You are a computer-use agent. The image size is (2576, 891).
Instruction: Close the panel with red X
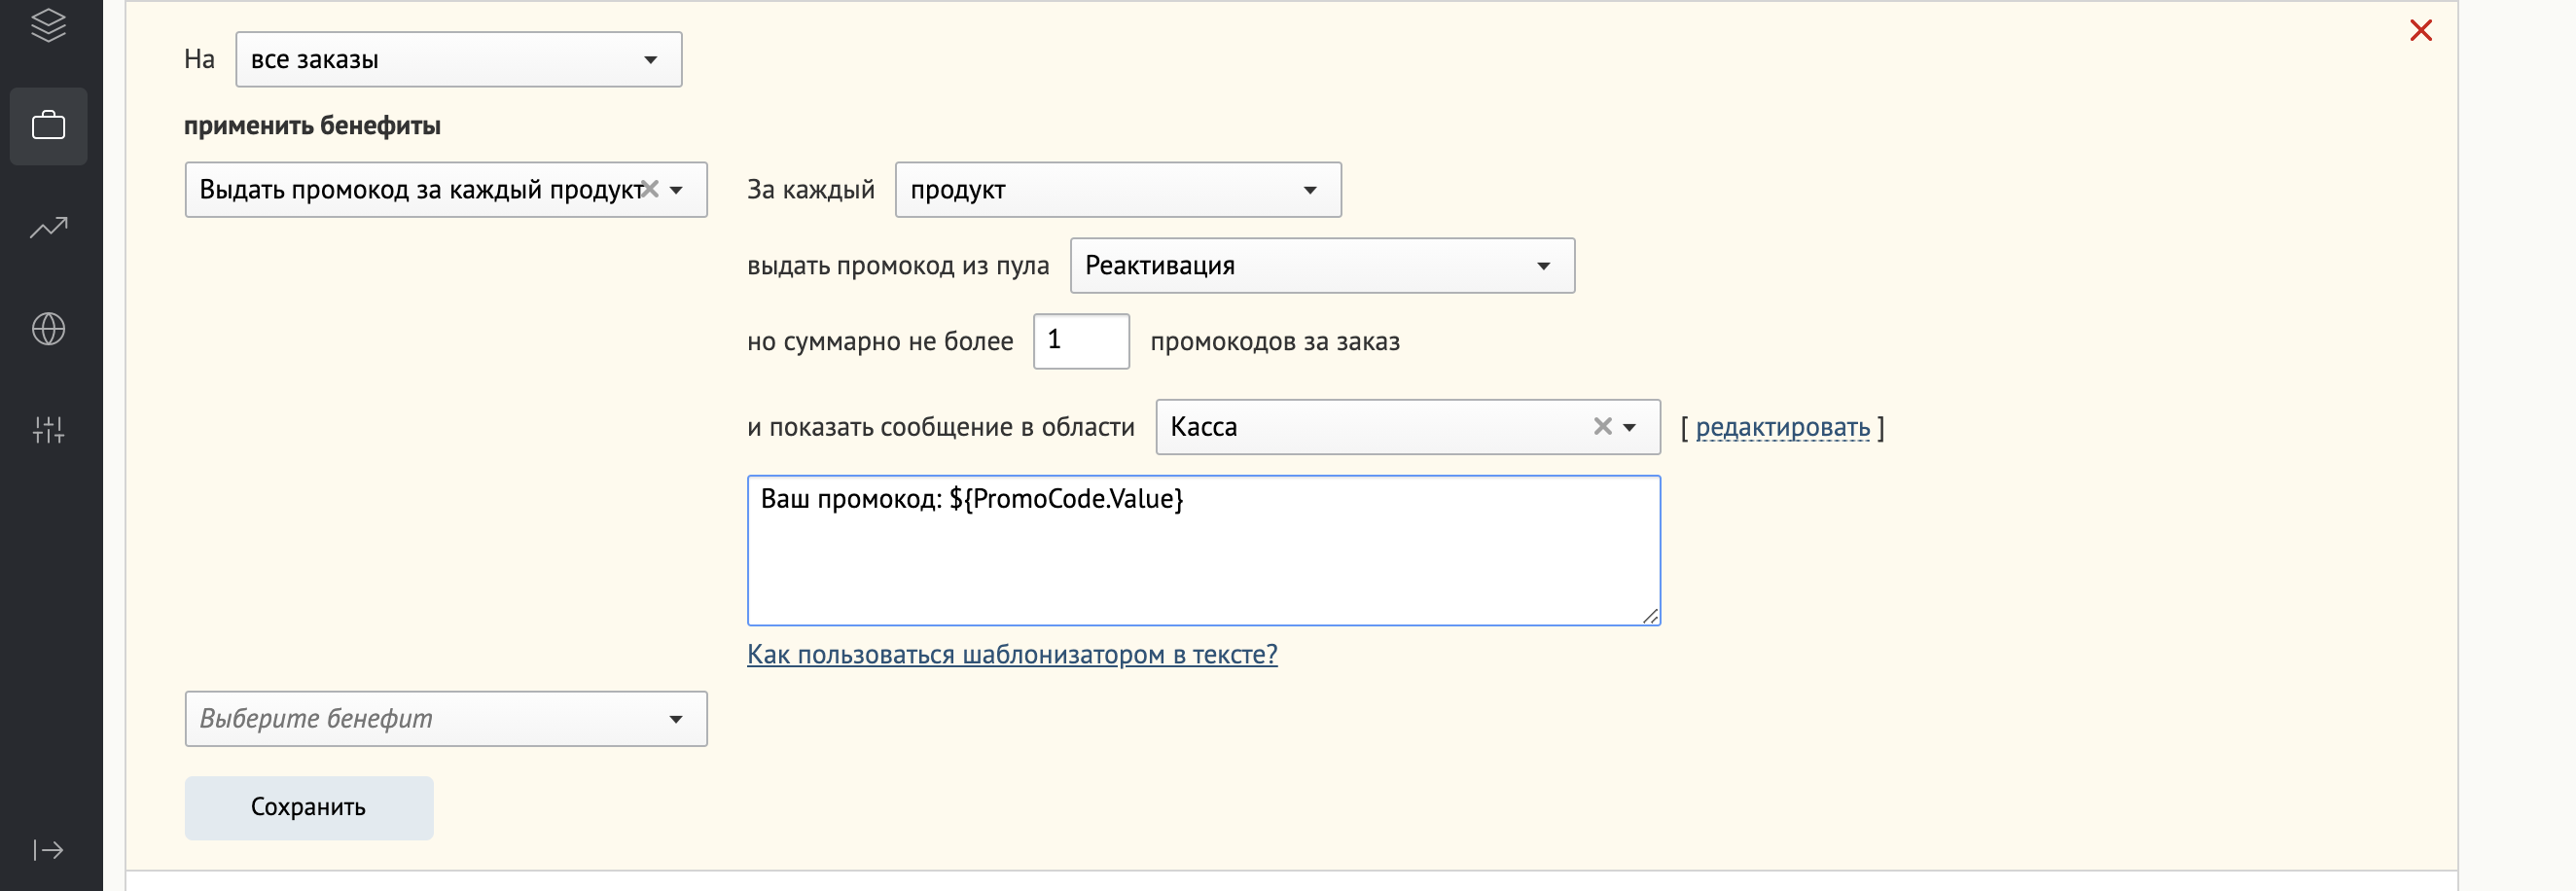(2421, 31)
